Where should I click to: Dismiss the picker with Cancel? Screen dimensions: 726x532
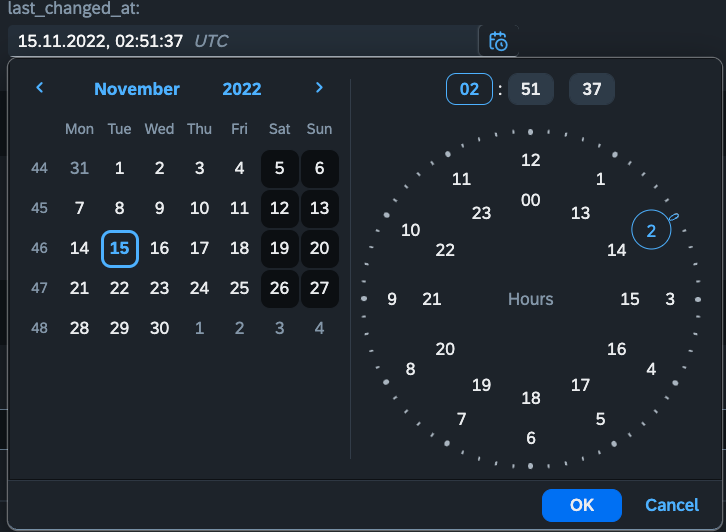672,505
